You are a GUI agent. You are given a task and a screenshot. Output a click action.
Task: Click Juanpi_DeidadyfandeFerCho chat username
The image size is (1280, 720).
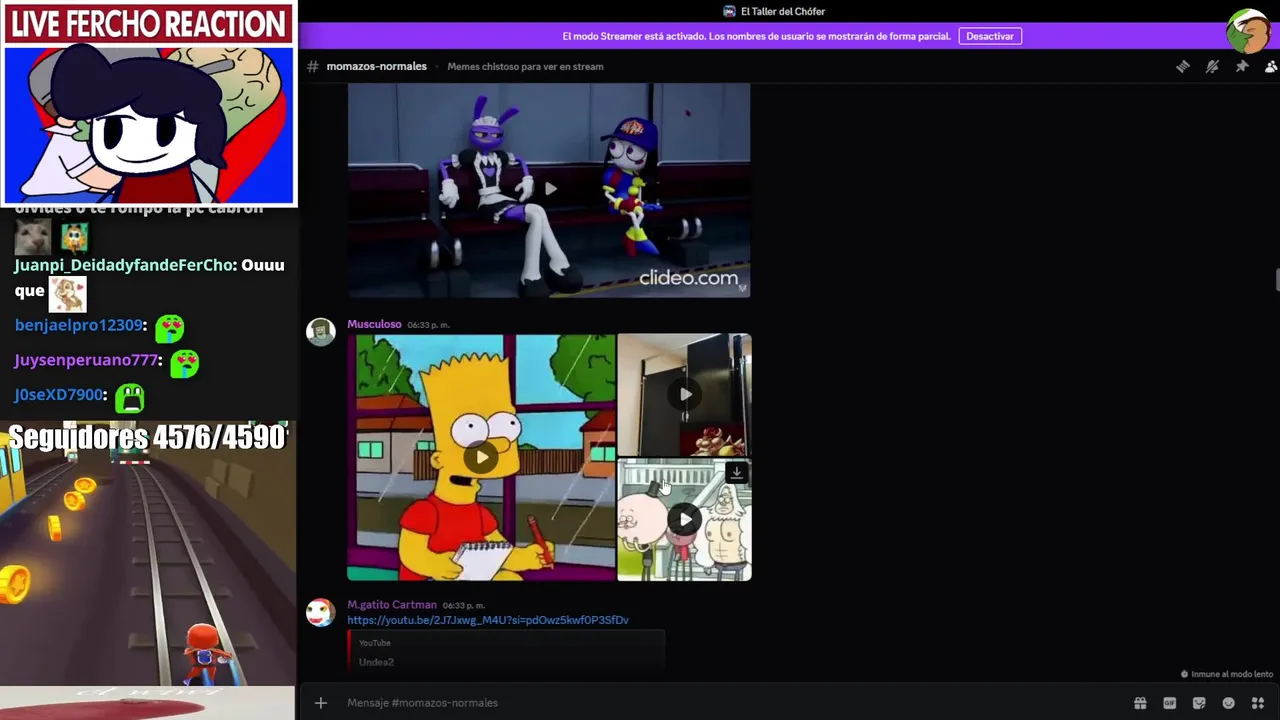coord(124,265)
